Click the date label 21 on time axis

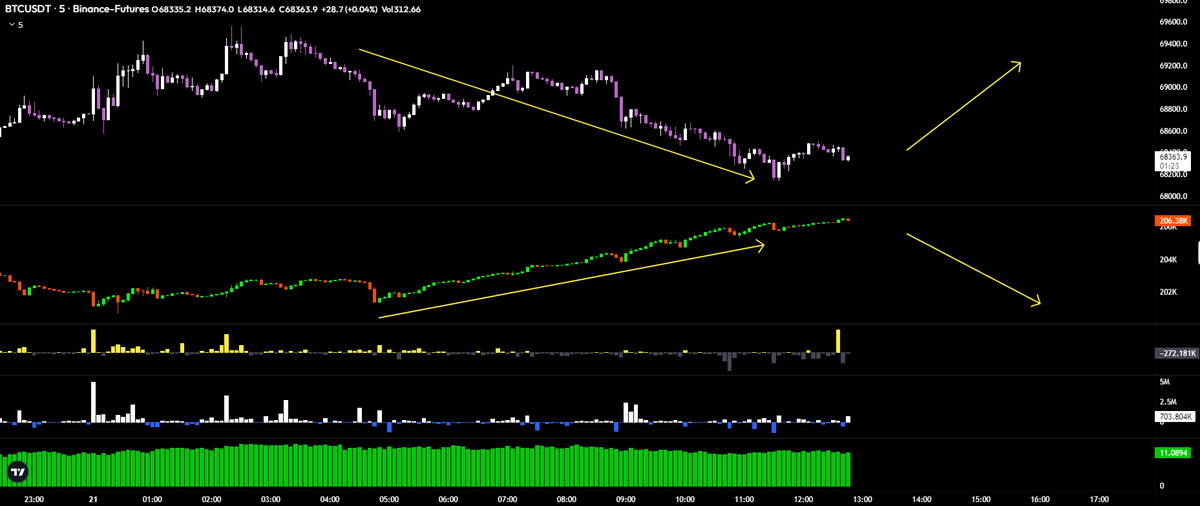tap(92, 497)
